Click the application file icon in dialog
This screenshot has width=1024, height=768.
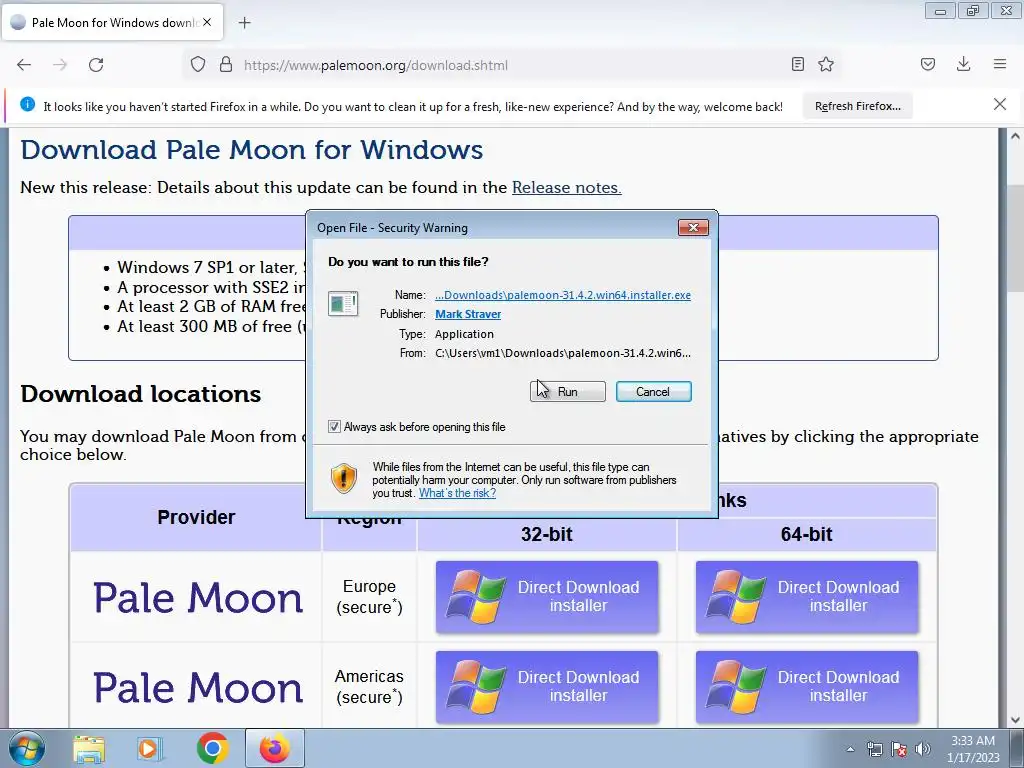[343, 304]
